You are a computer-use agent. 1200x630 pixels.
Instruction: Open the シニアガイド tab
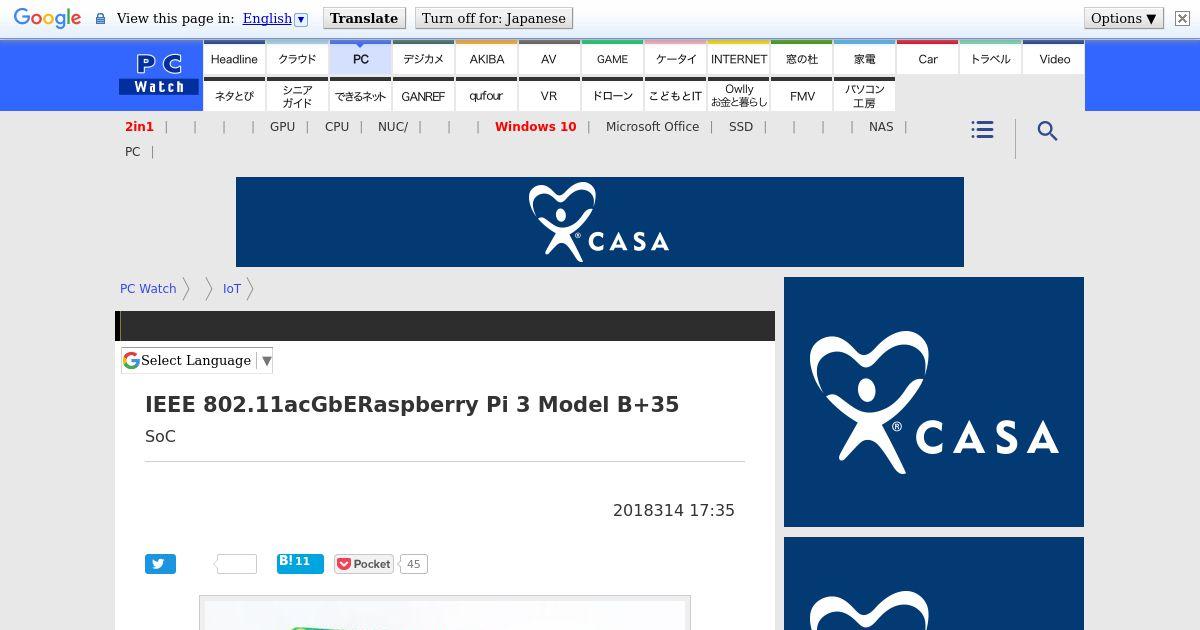[297, 96]
